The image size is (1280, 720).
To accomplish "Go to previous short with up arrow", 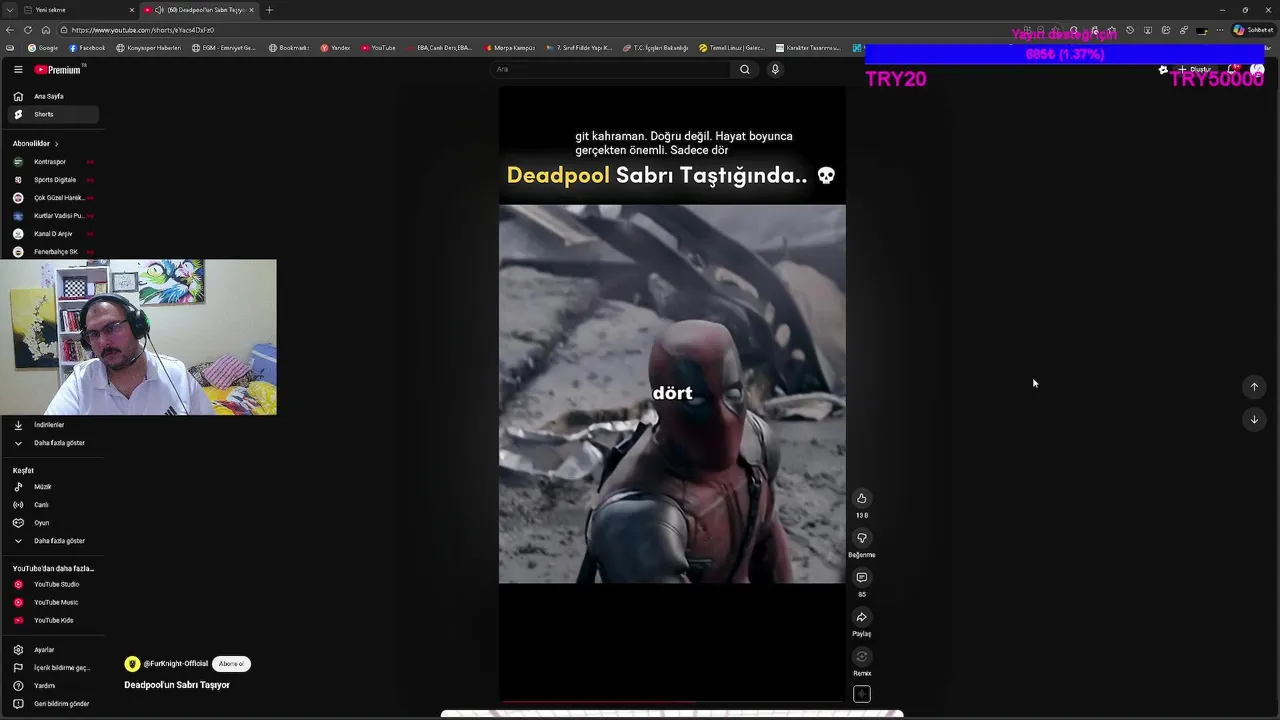I will pos(1254,387).
